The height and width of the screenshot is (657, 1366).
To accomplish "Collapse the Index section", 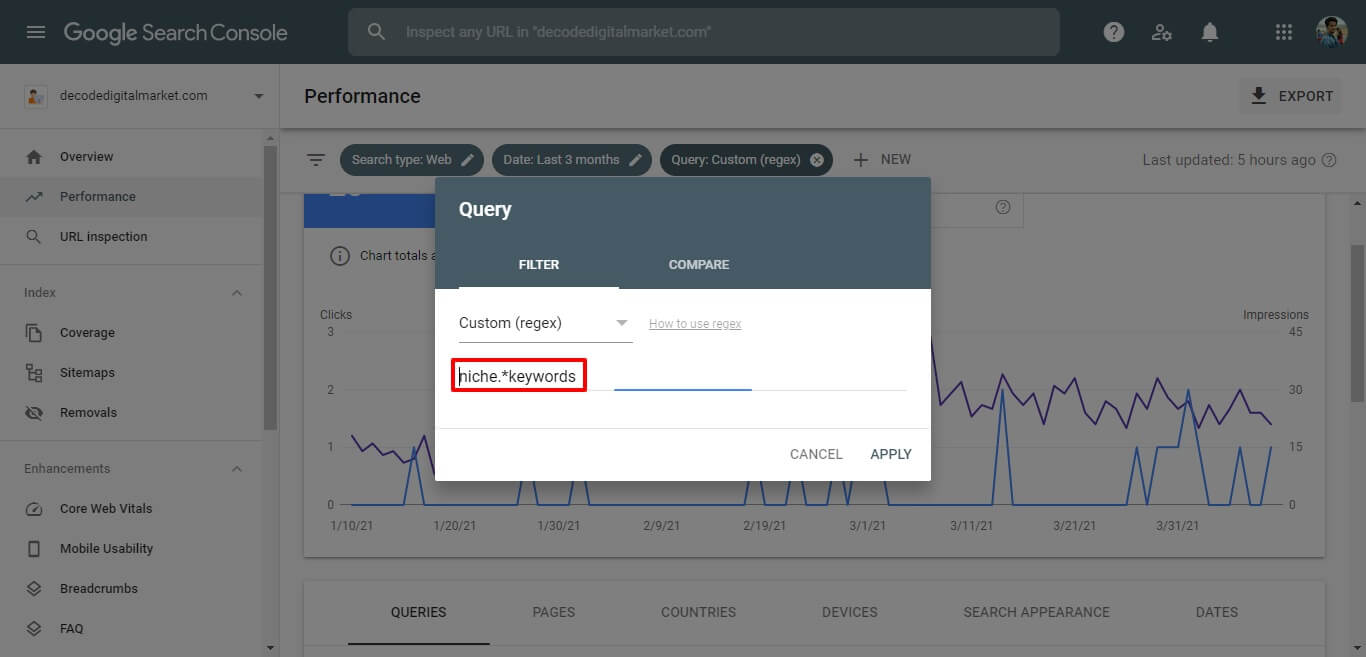I will (237, 293).
